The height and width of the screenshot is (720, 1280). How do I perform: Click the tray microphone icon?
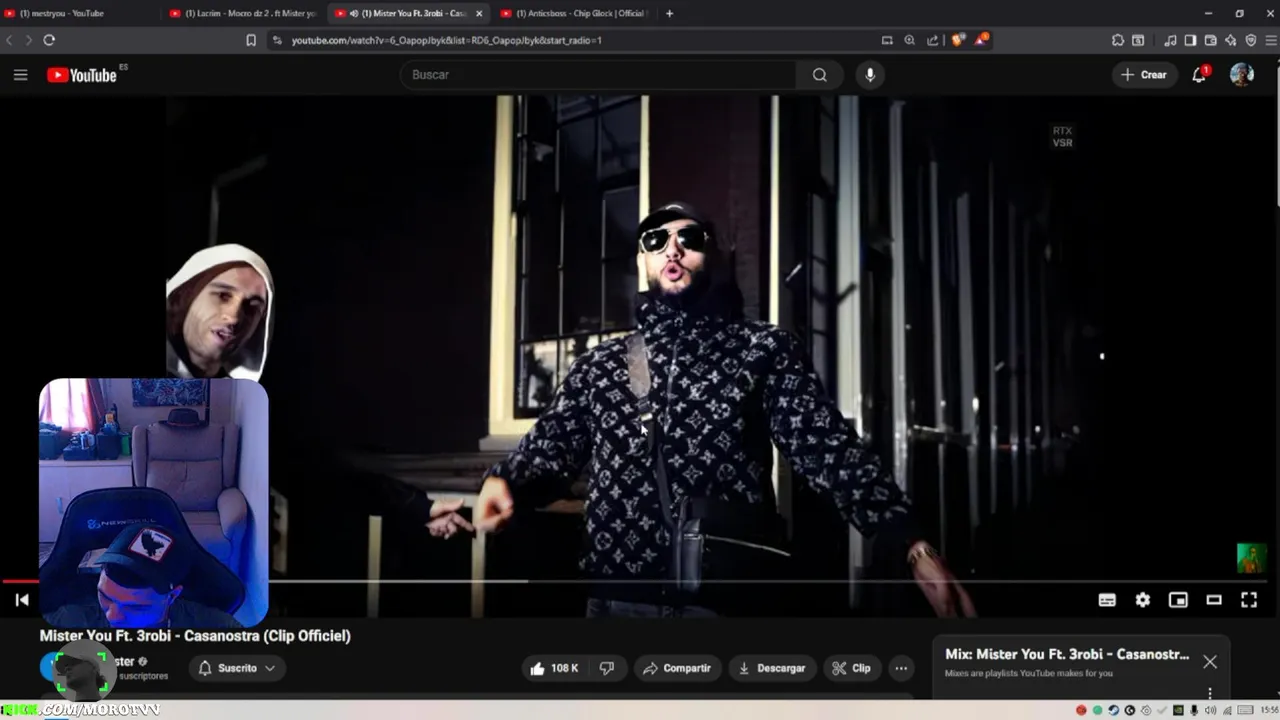point(1194,710)
